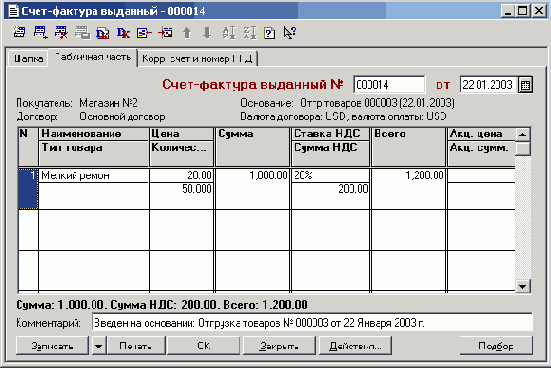Click the Подбор button
This screenshot has height=368, width=551.
coord(496,346)
